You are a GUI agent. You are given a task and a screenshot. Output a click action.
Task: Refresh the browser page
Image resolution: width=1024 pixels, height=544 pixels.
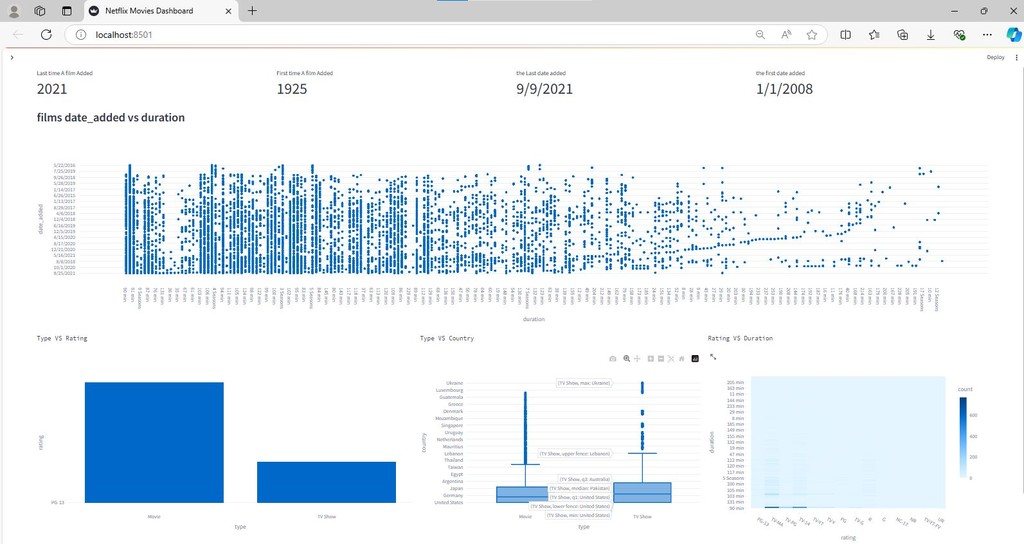point(46,35)
